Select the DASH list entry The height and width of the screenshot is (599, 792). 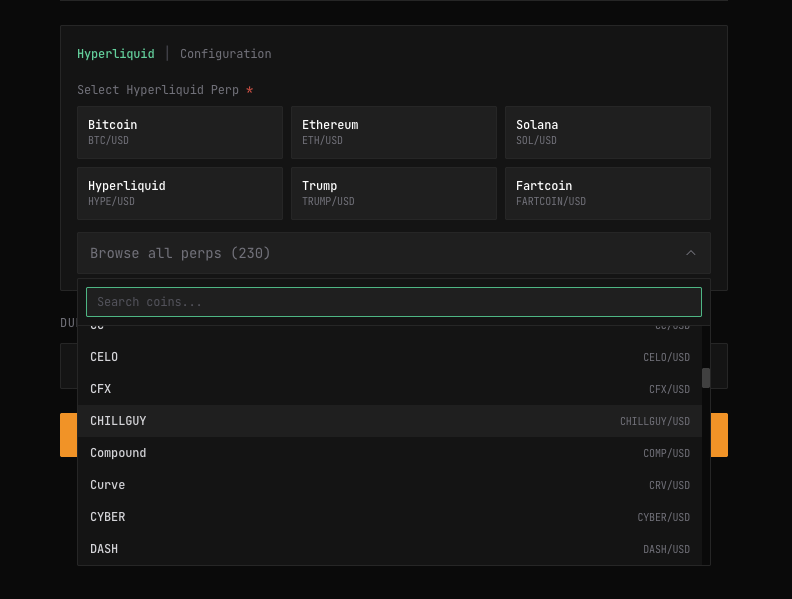[x=389, y=549]
